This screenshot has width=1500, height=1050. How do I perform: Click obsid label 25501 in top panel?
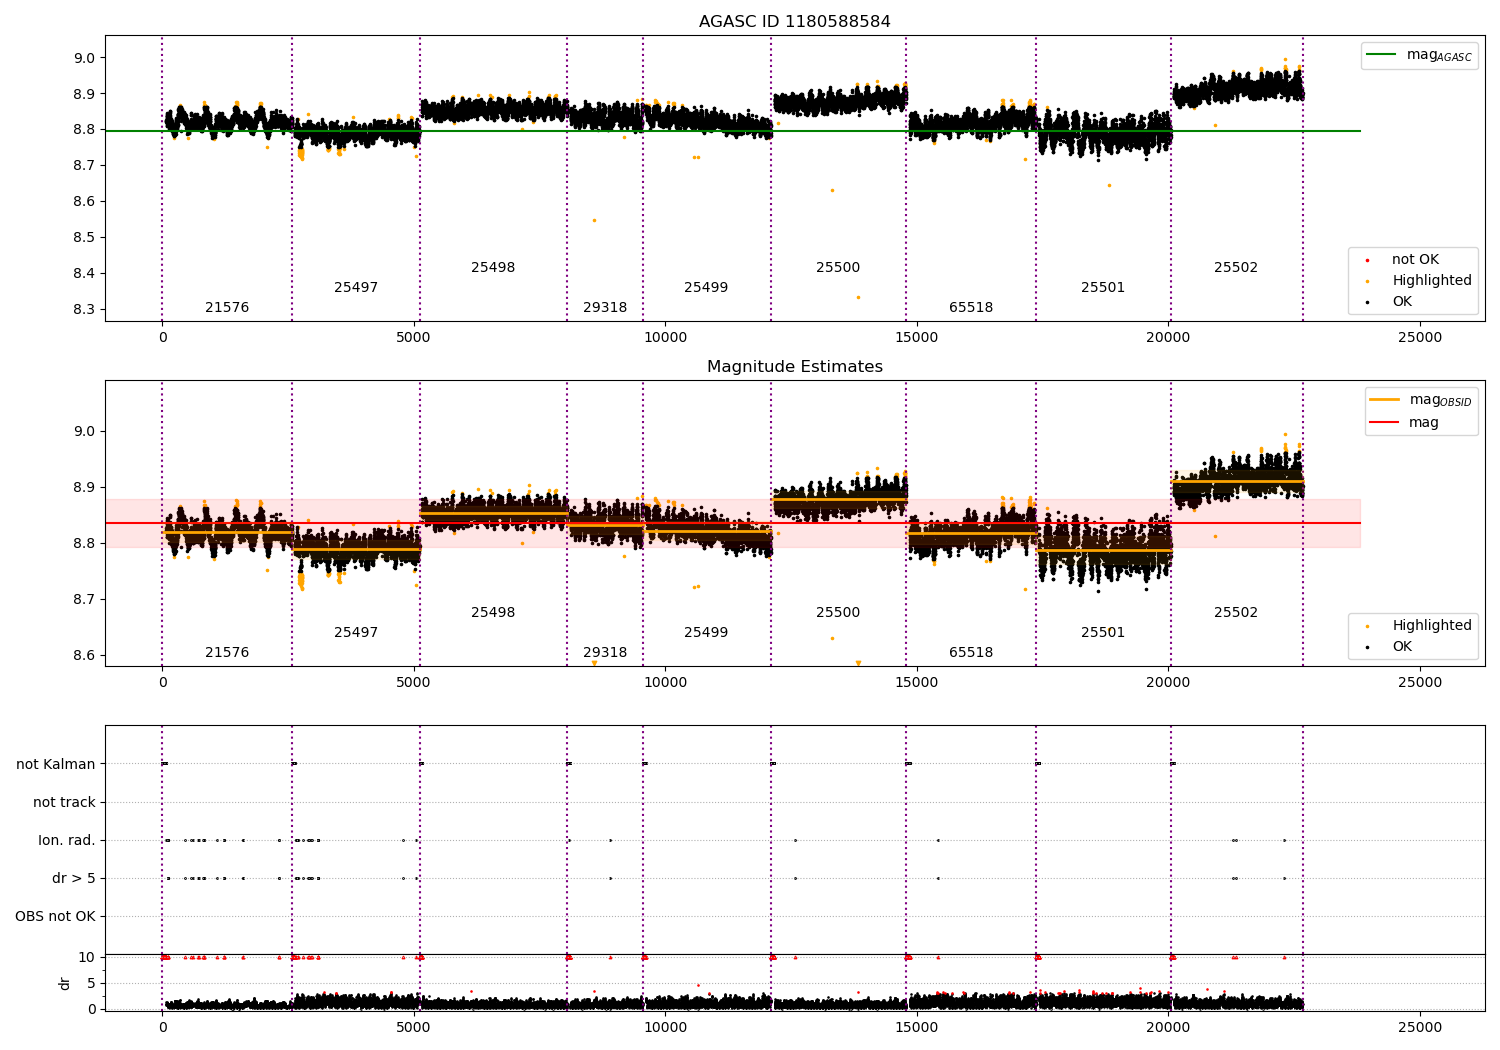tap(1103, 288)
